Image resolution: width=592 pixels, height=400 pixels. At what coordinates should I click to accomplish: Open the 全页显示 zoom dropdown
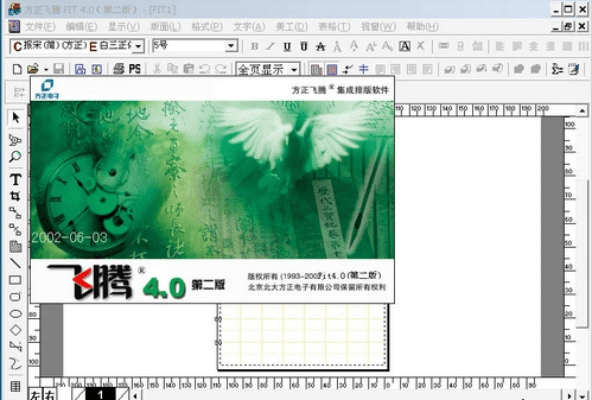pyautogui.click(x=294, y=69)
